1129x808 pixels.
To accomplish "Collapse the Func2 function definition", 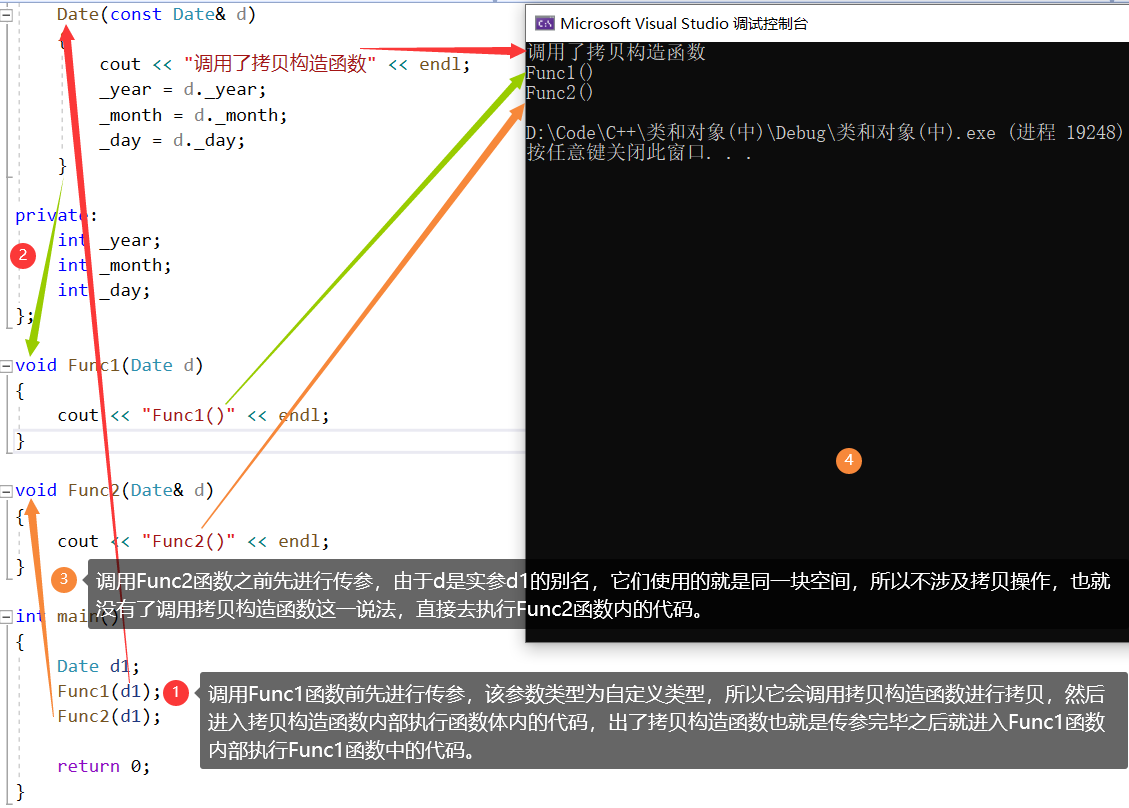I will pyautogui.click(x=5, y=490).
